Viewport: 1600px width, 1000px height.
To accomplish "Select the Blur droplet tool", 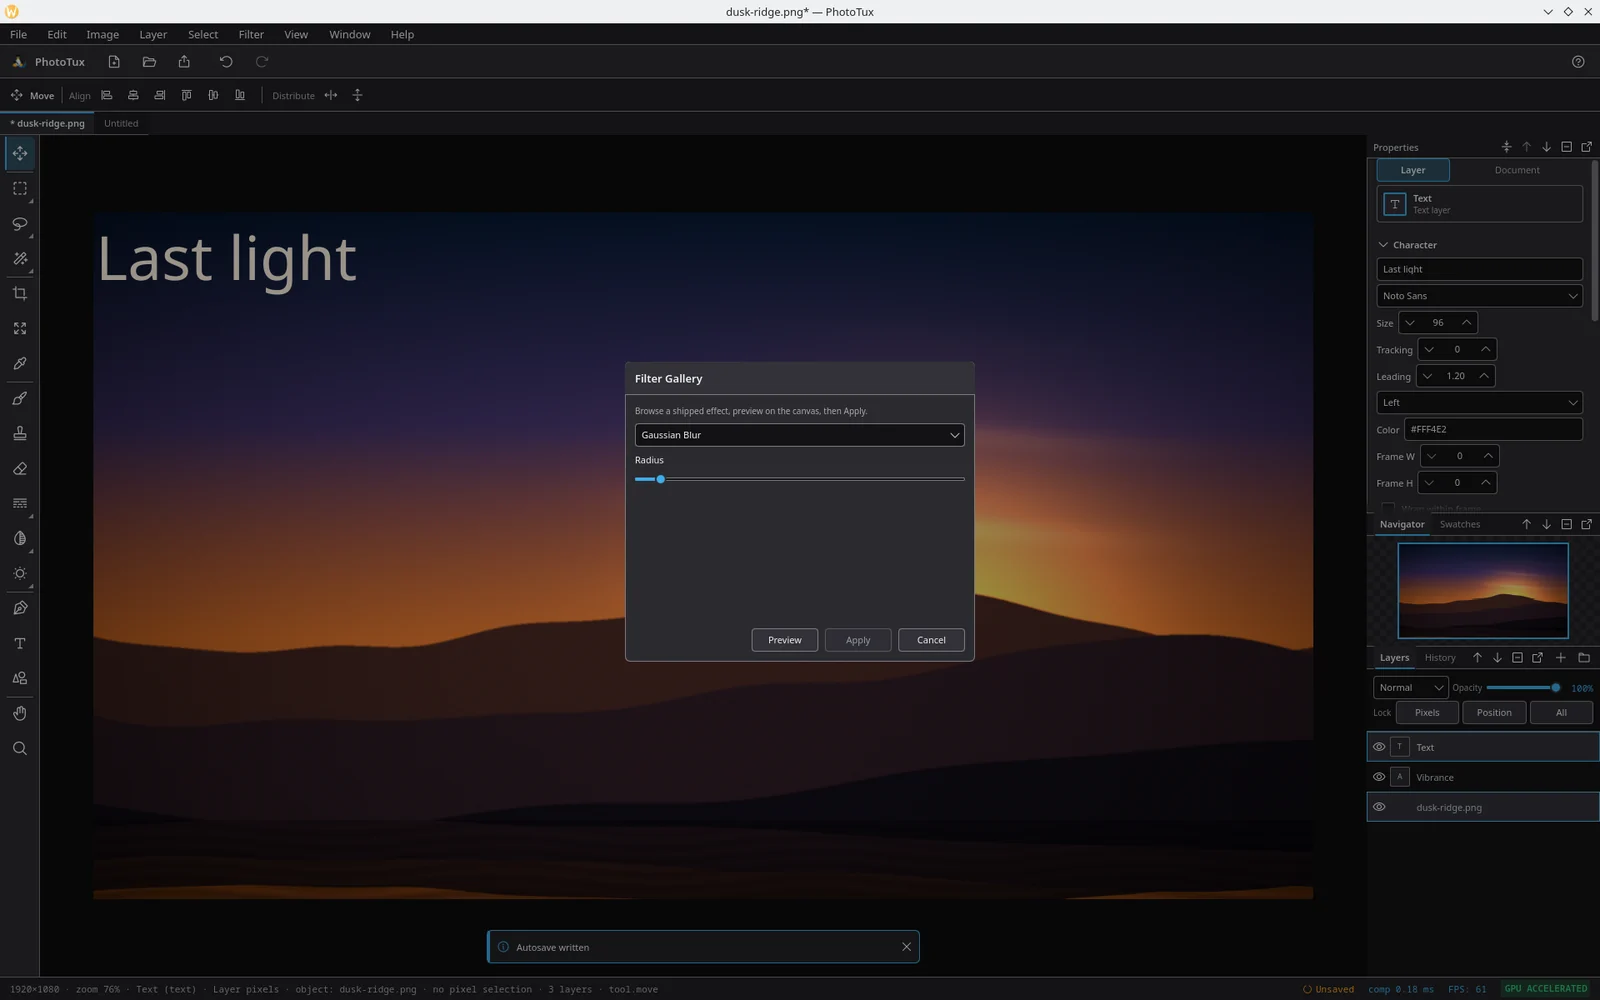I will pos(20,539).
